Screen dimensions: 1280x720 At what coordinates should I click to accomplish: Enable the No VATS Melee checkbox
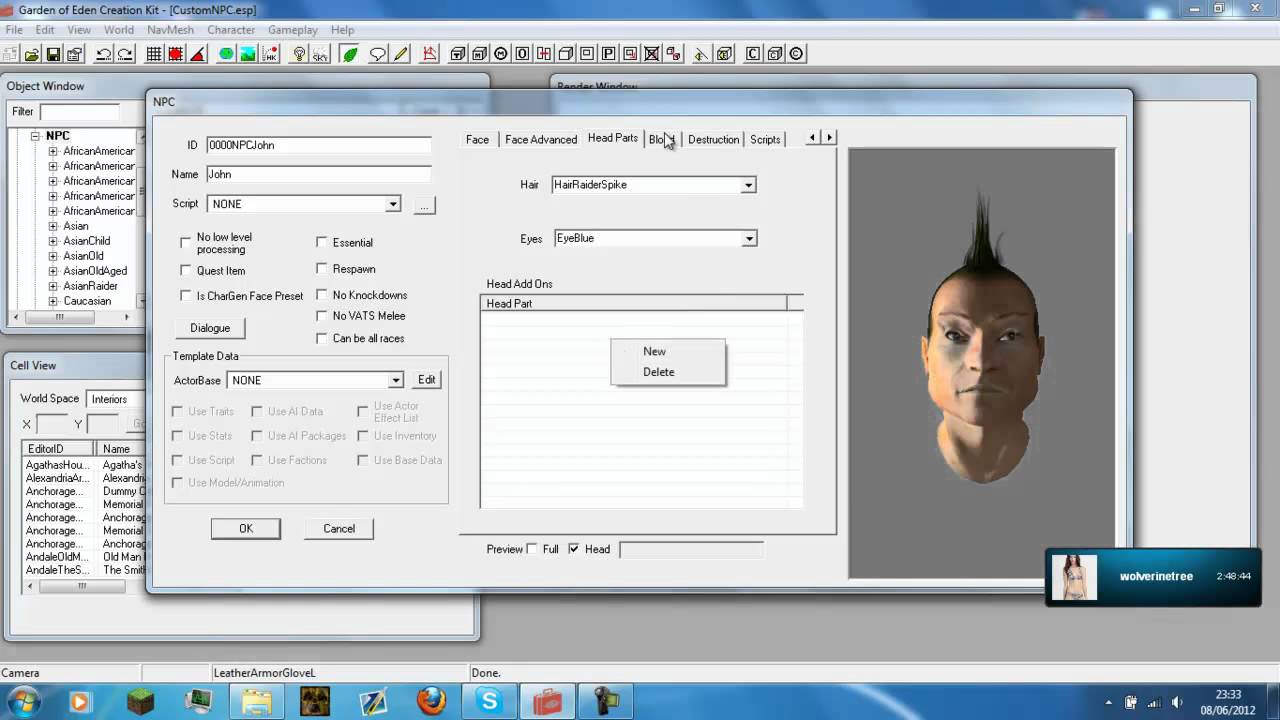tap(321, 315)
